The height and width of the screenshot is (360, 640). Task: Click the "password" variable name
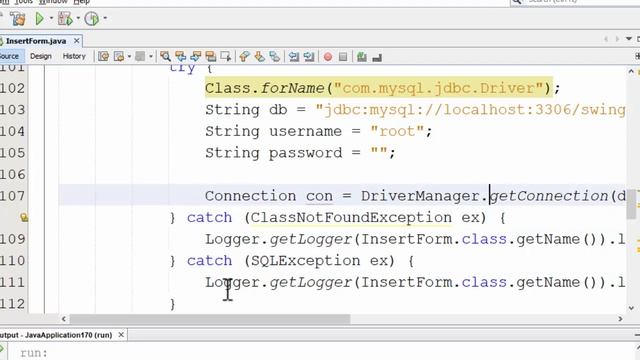point(305,153)
